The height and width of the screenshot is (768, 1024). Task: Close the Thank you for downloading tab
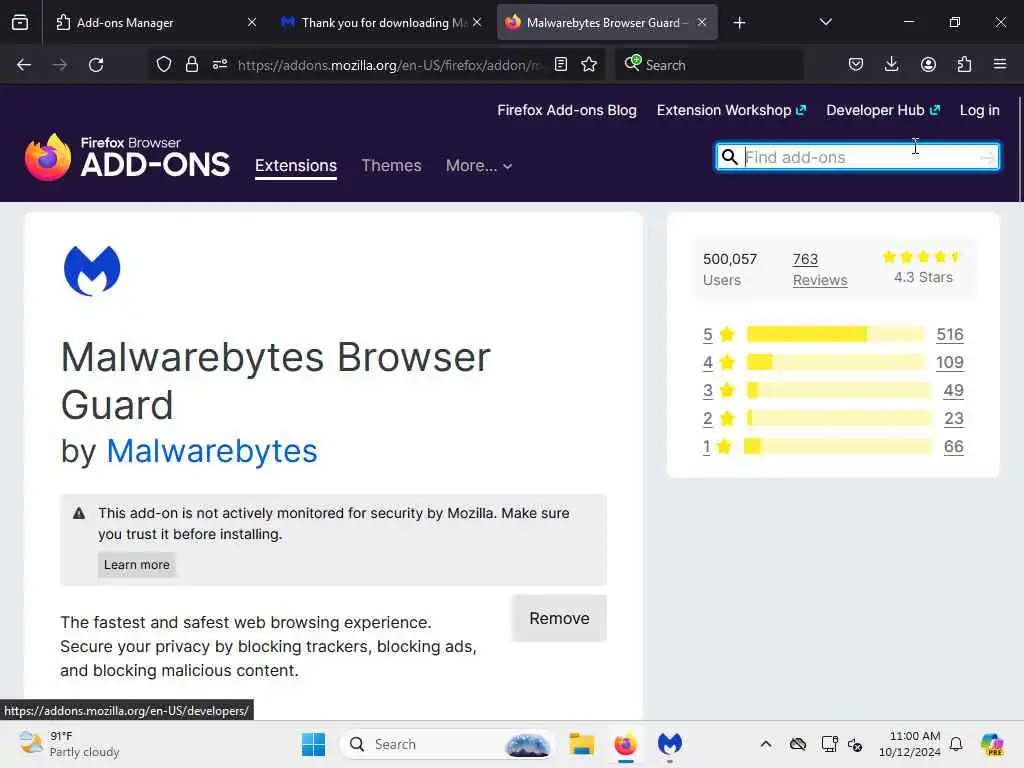[x=477, y=23]
